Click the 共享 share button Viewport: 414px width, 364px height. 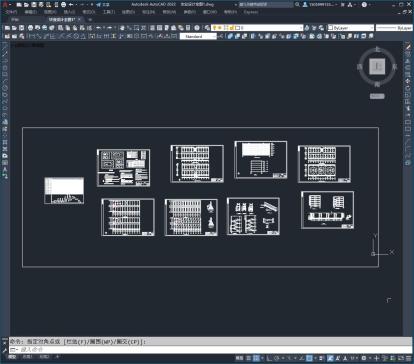103,5
